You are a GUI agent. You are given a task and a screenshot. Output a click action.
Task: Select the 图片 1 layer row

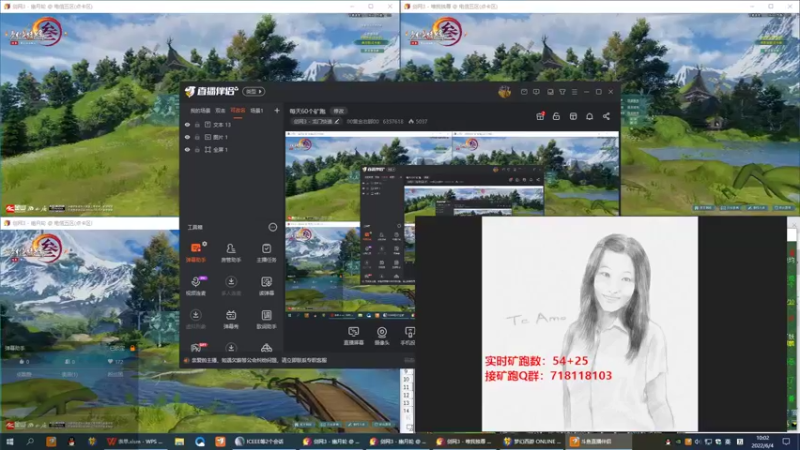click(231, 137)
